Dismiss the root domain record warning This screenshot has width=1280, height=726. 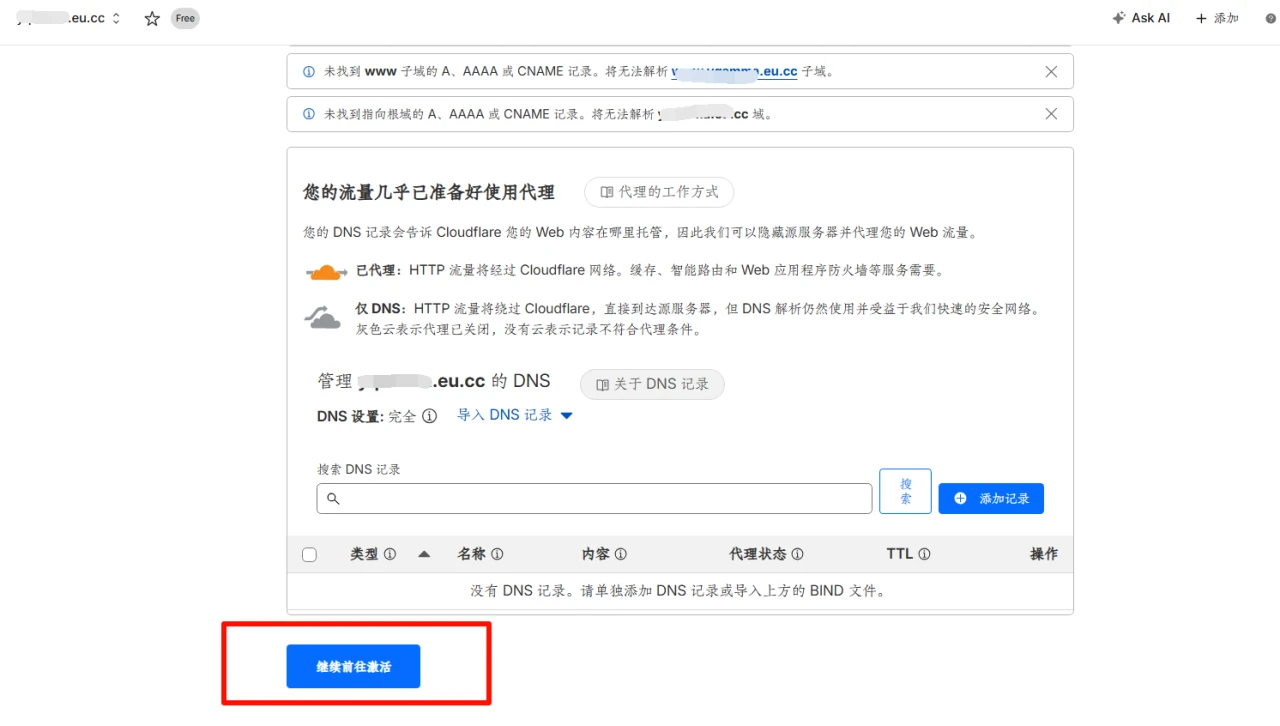coord(1051,114)
